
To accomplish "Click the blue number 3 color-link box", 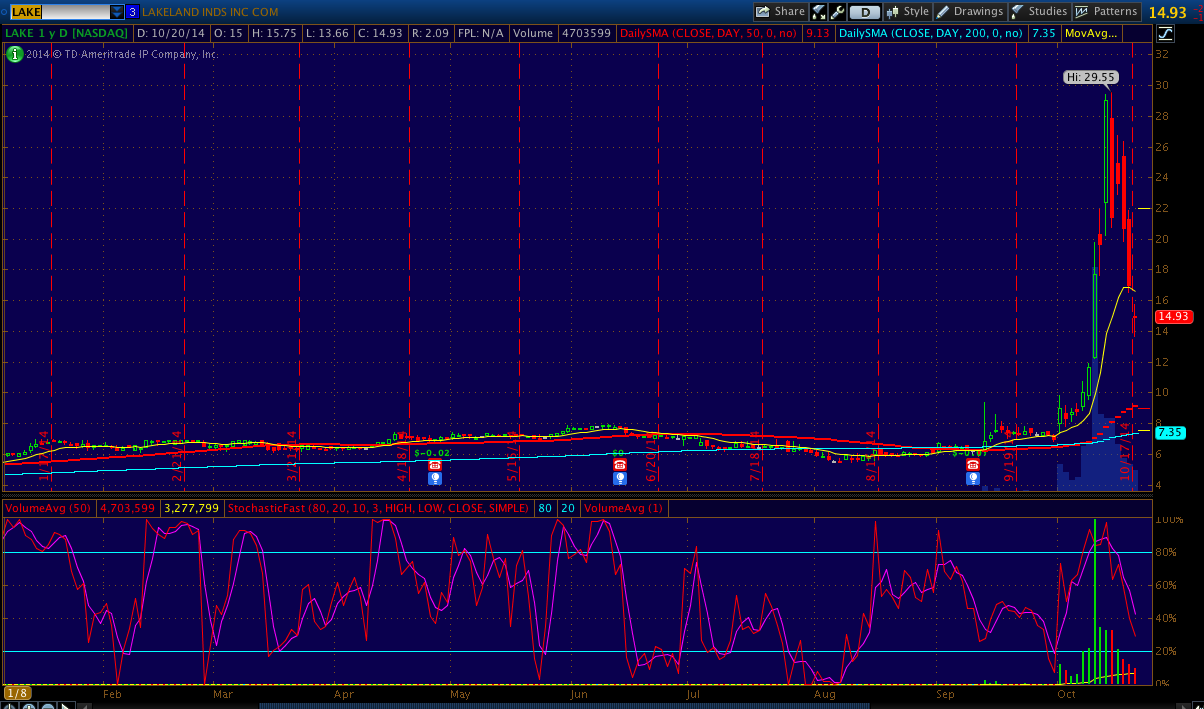I will pyautogui.click(x=132, y=12).
